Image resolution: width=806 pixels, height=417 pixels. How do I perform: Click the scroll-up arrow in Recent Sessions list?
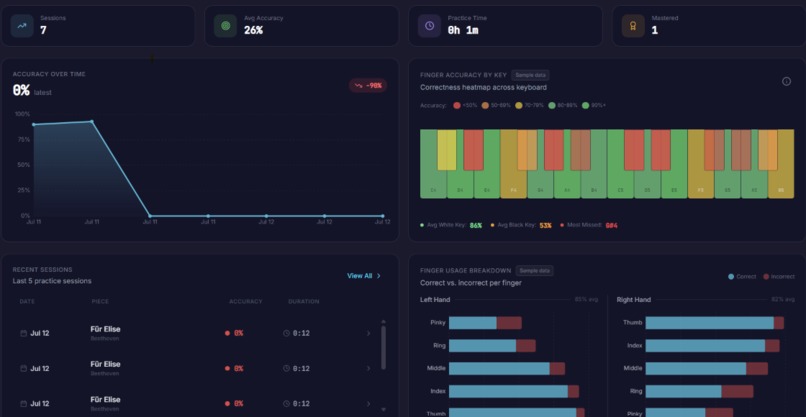[x=383, y=322]
